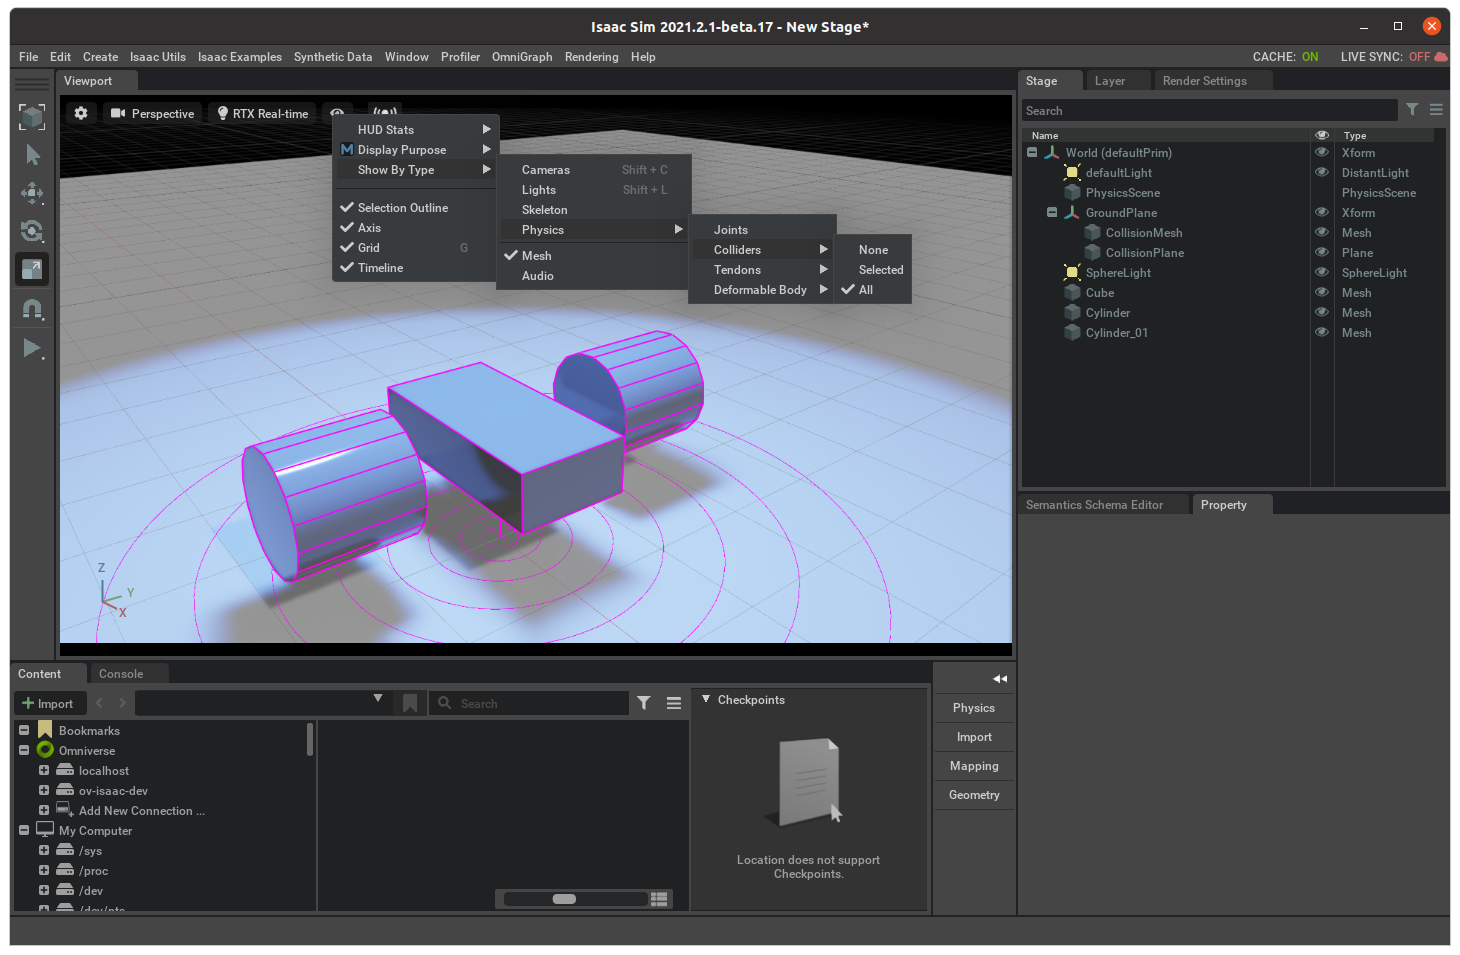Screen dimensions: 1460x955
Task: Activate the Scale tool in left toolbar
Action: pos(32,269)
